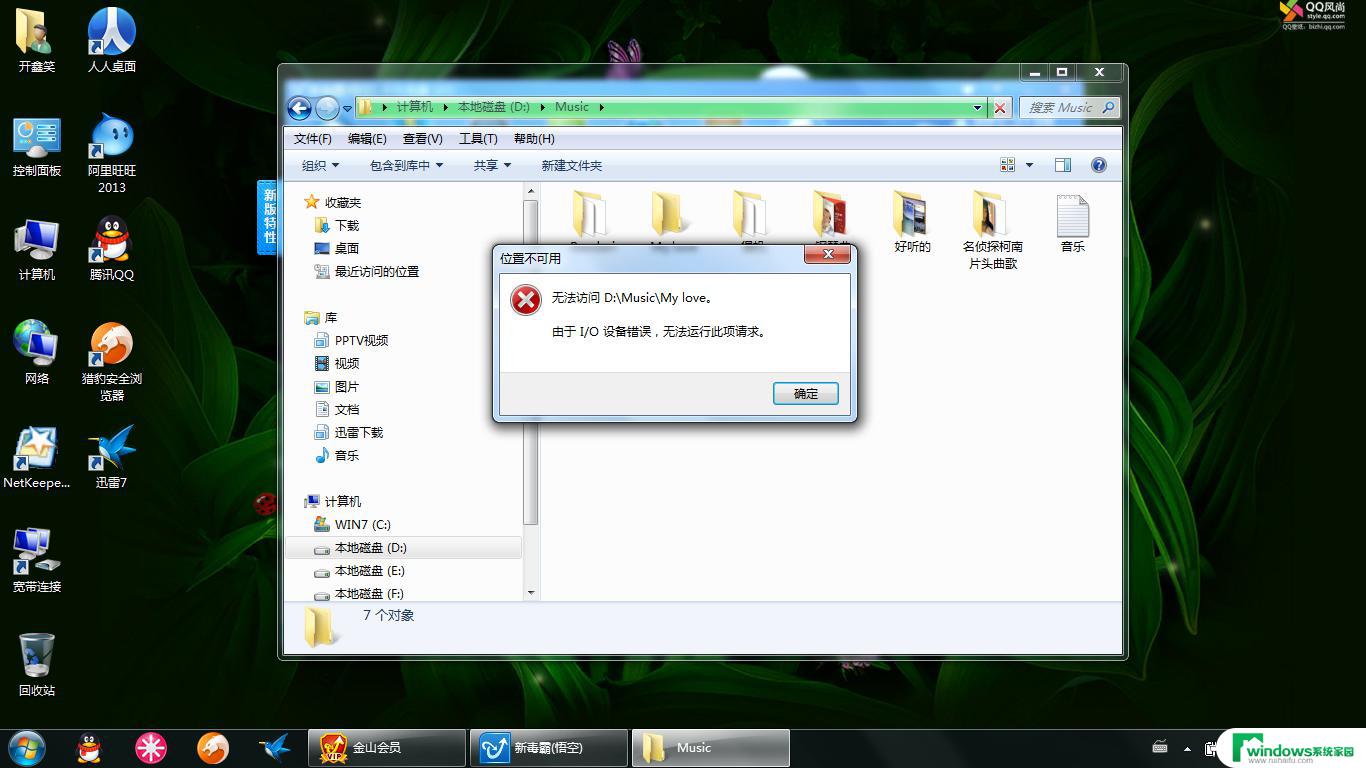Select the 迅雷下载 library
1366x768 pixels.
[x=348, y=433]
